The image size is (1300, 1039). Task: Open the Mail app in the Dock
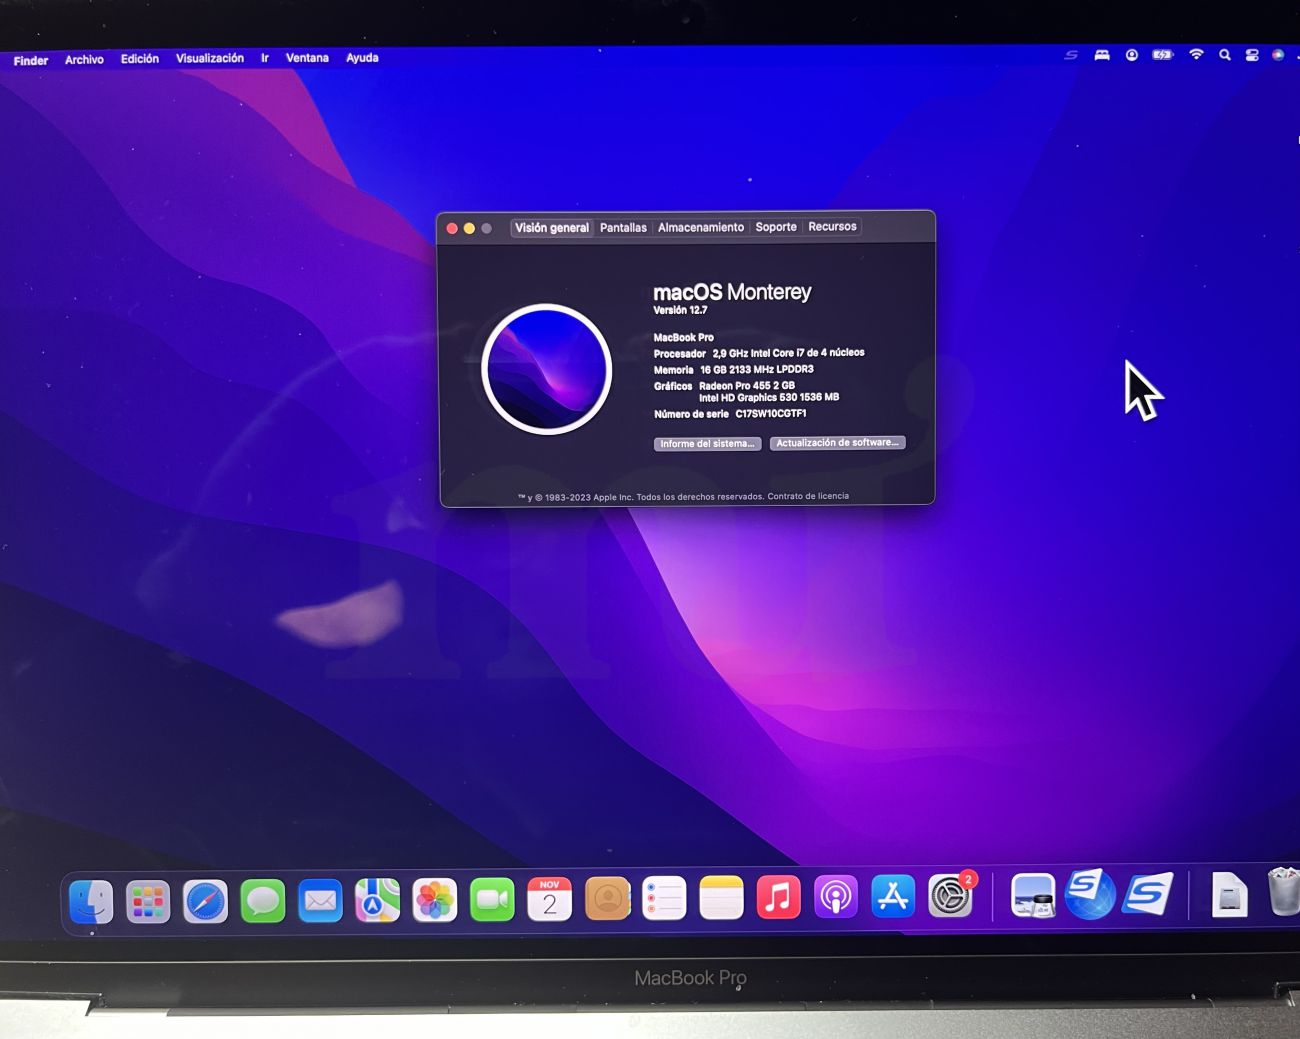320,901
